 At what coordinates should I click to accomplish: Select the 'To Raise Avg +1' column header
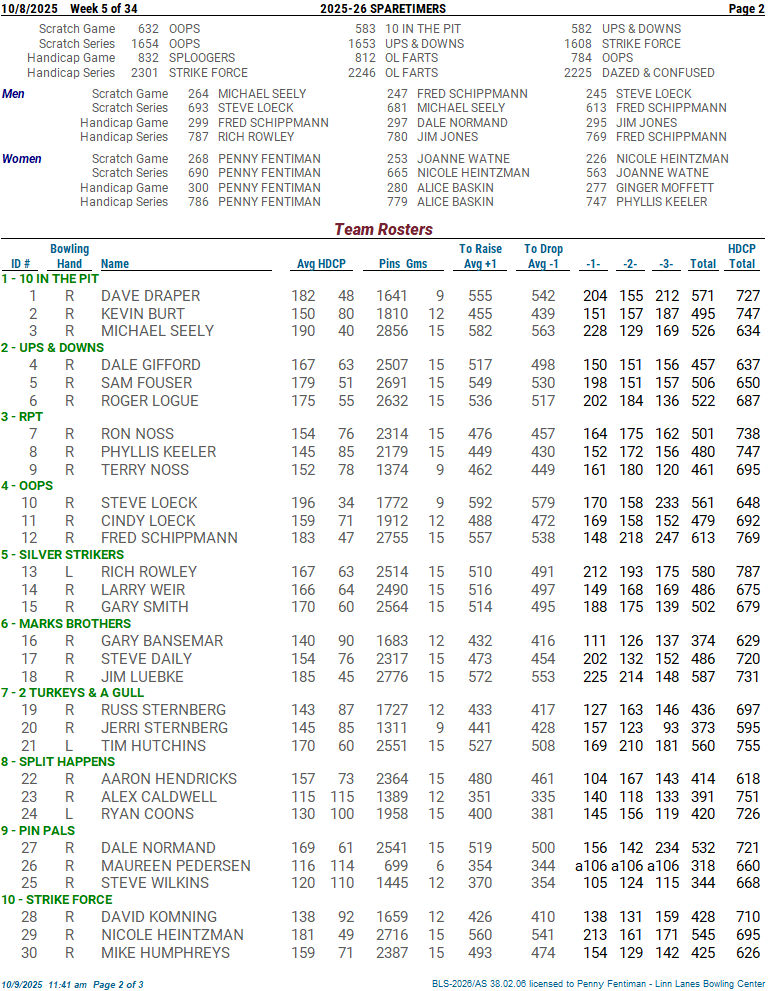click(480, 257)
